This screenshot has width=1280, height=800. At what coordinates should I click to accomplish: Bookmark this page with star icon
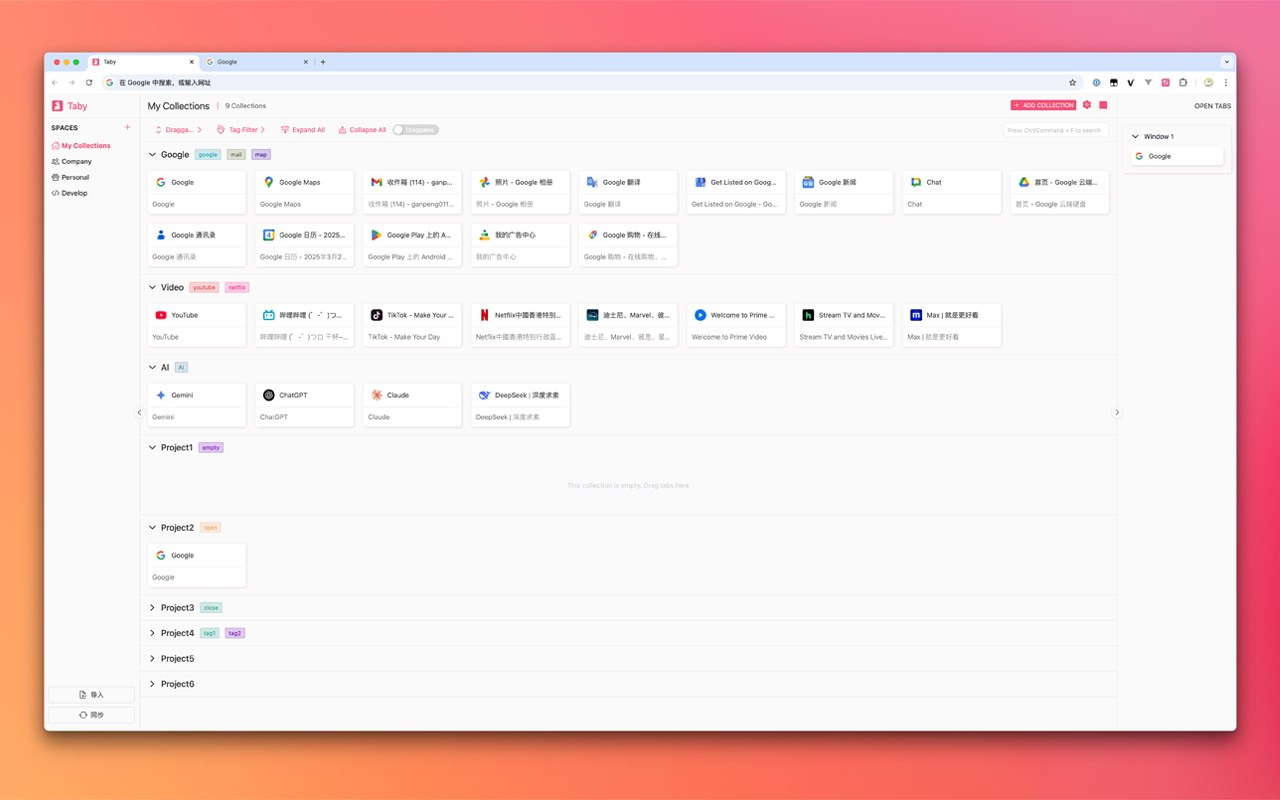[x=1073, y=83]
